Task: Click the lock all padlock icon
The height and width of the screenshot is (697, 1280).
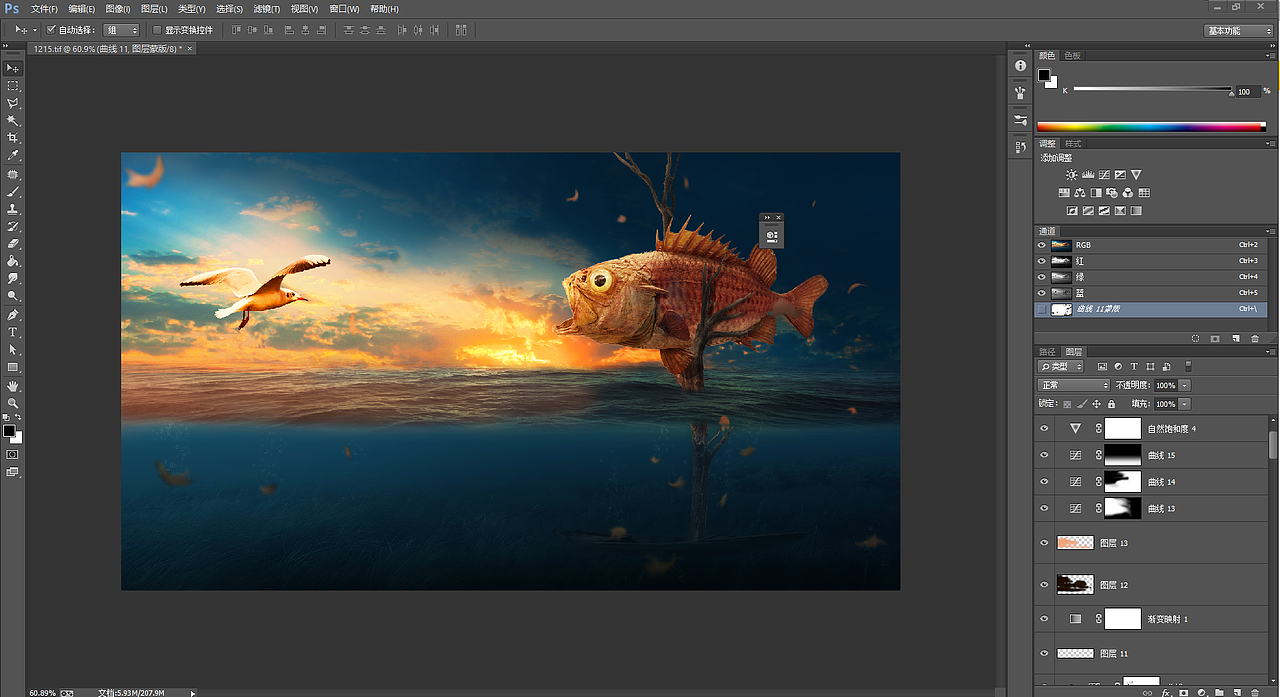Action: pos(1111,404)
